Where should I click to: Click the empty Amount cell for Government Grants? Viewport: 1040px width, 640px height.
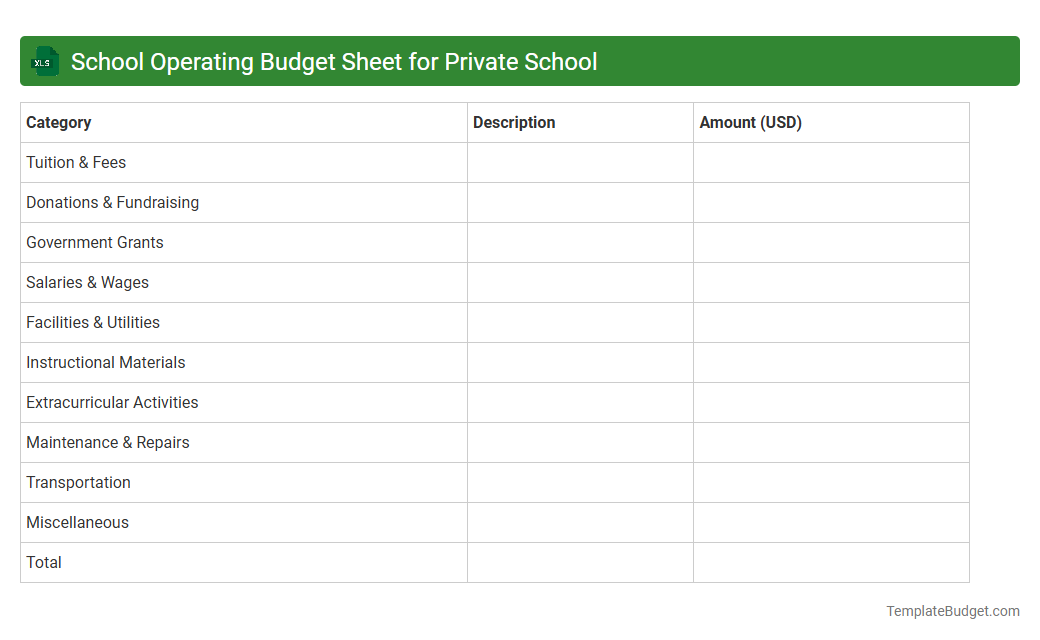pos(830,242)
